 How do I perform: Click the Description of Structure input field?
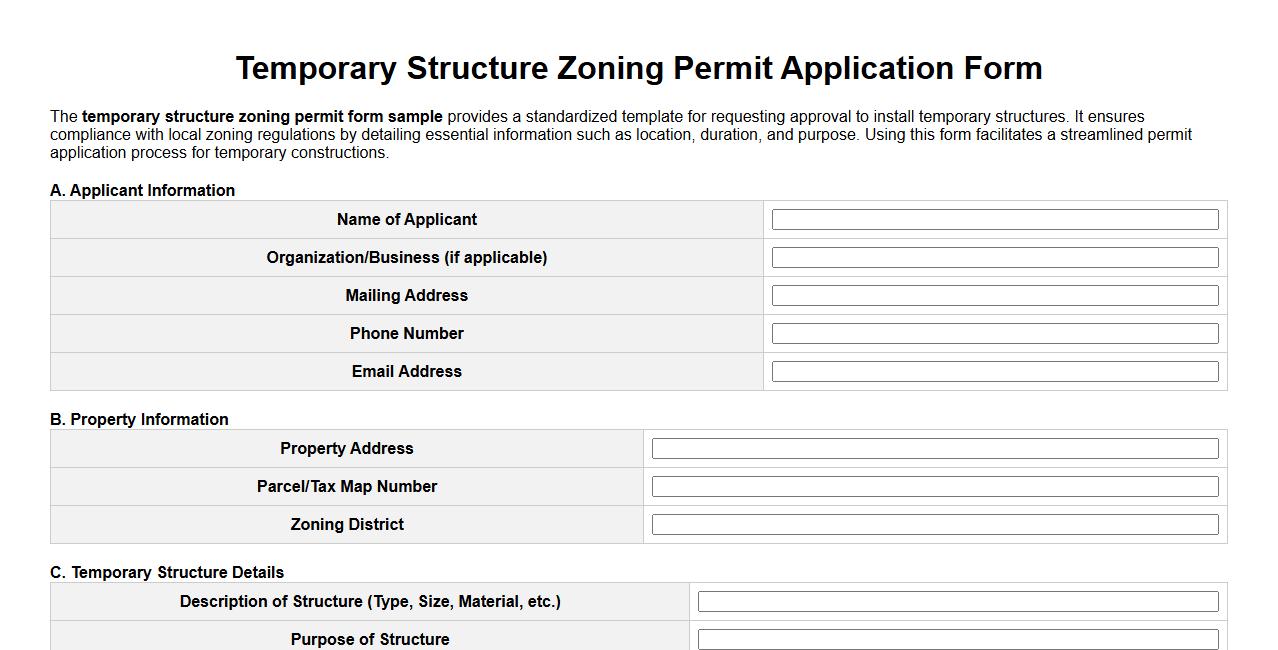coord(958,601)
